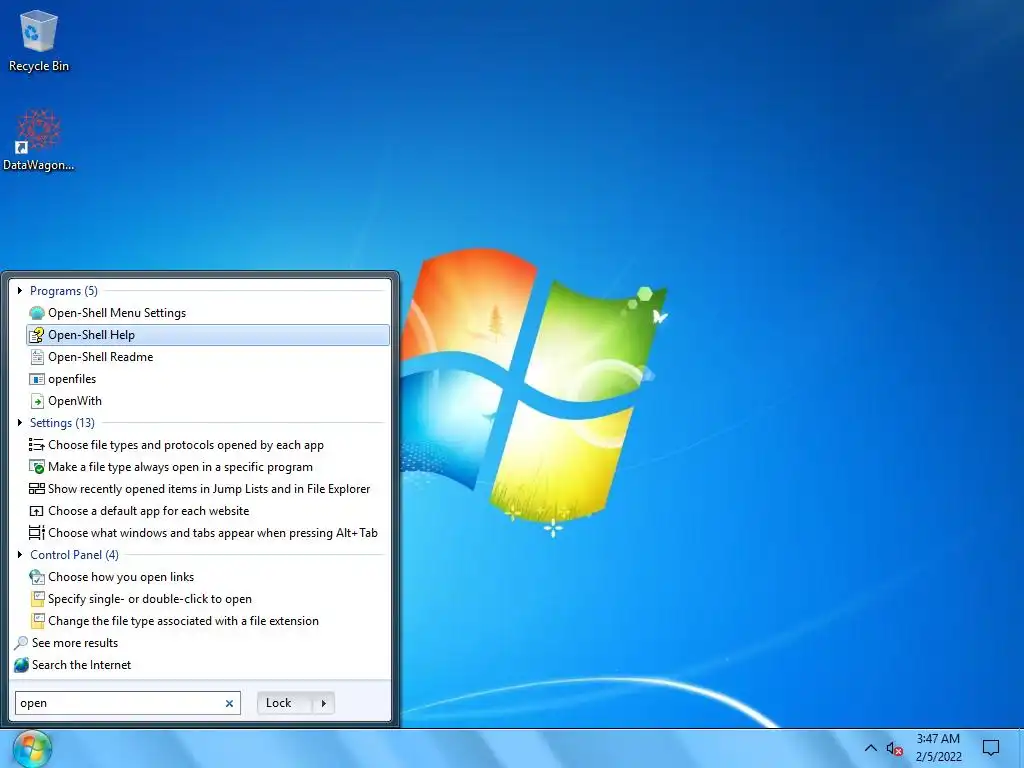Click icon for Change the file type association
1024x768 pixels.
pos(38,620)
